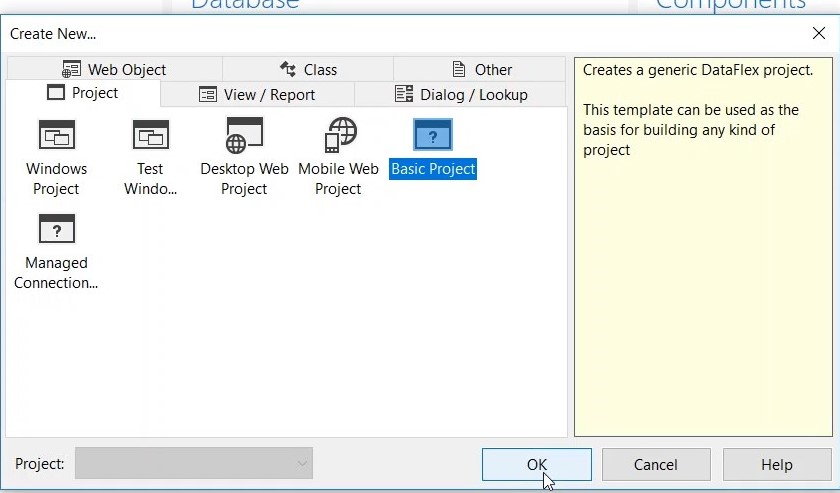Choose the Test Windows project icon
The image size is (840, 493).
tap(150, 135)
